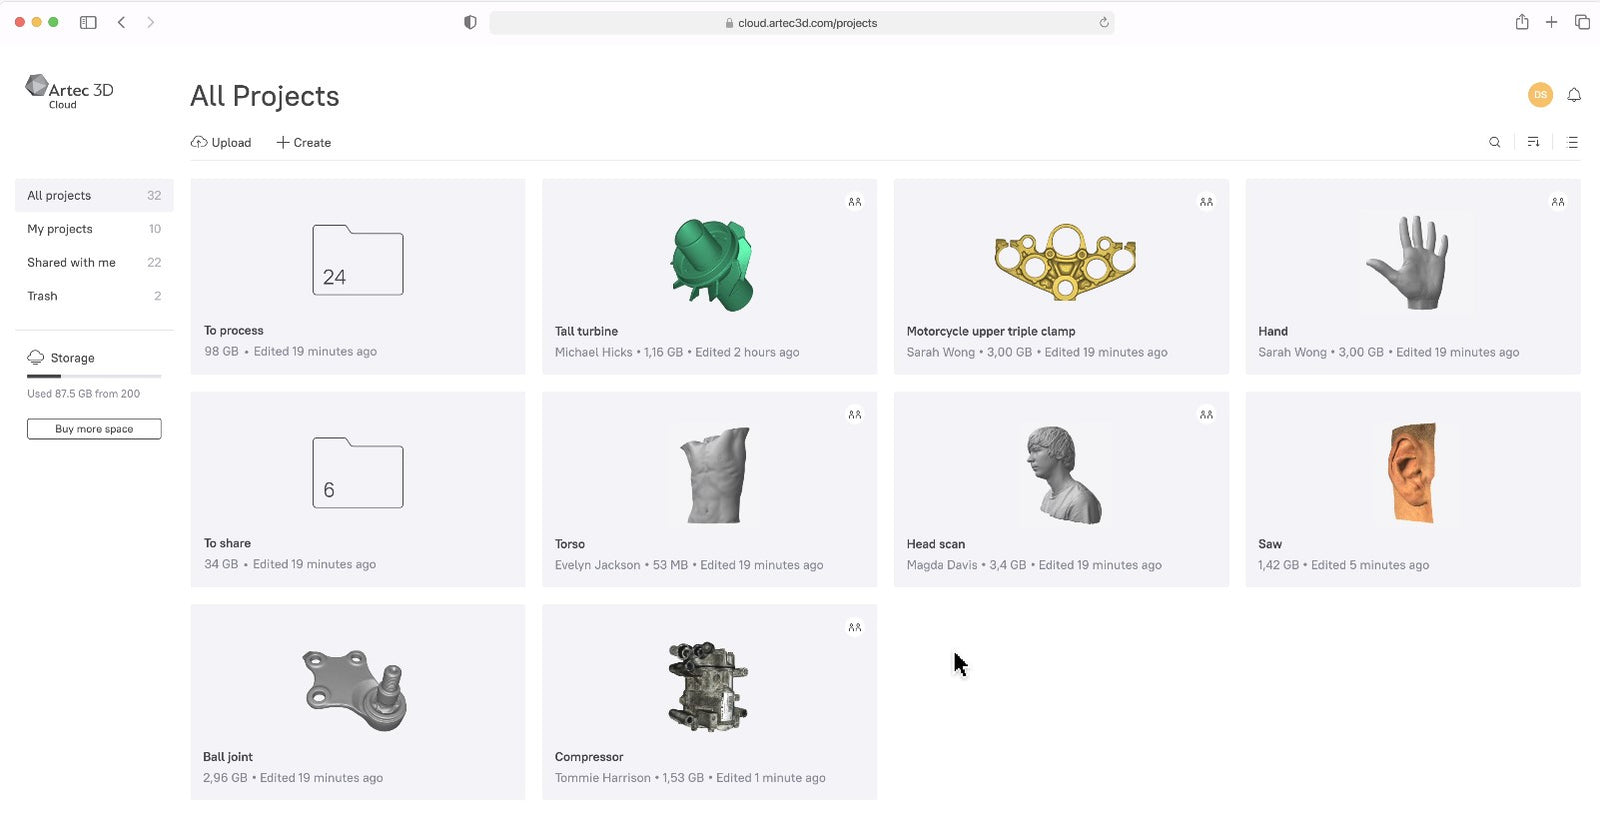Screen dimensions: 1600x831
Task: Click shared-users icon on Hand project
Action: point(1557,202)
